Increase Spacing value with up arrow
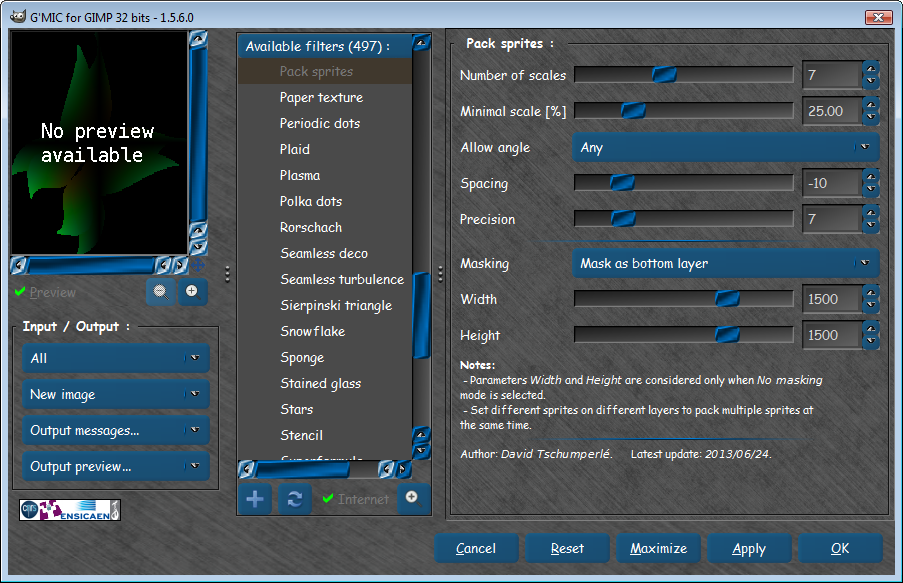 point(871,177)
